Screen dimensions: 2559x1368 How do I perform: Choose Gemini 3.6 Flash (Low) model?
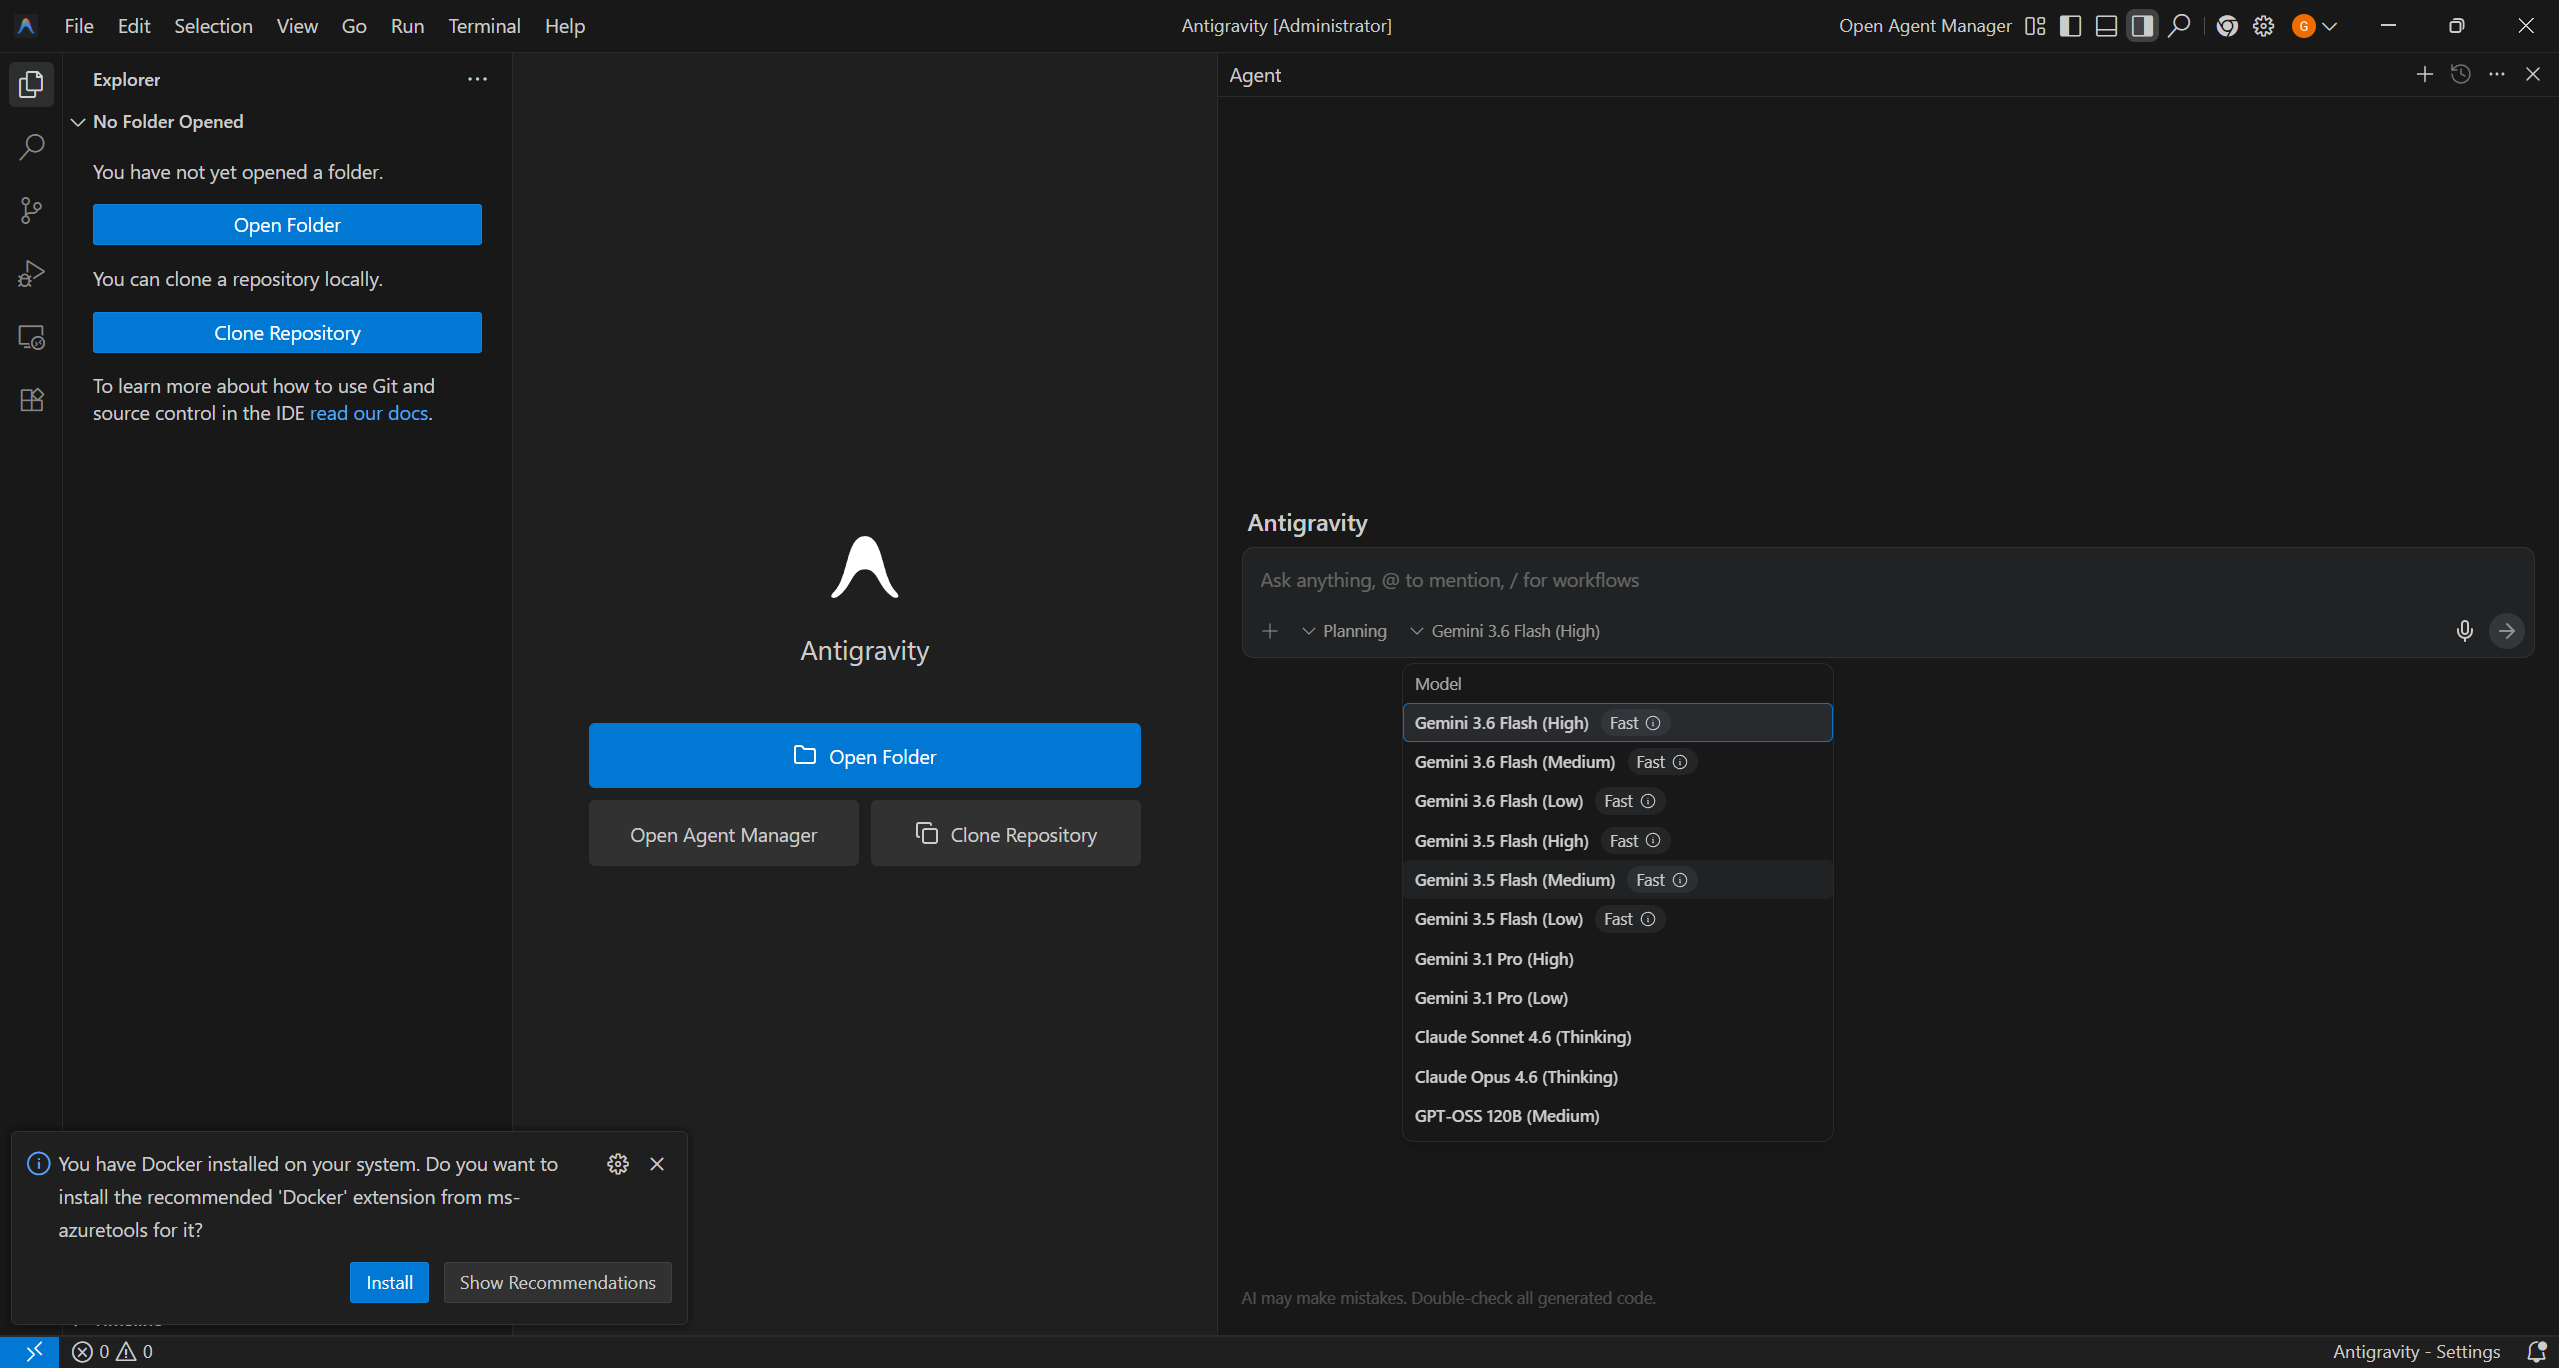click(x=1617, y=801)
